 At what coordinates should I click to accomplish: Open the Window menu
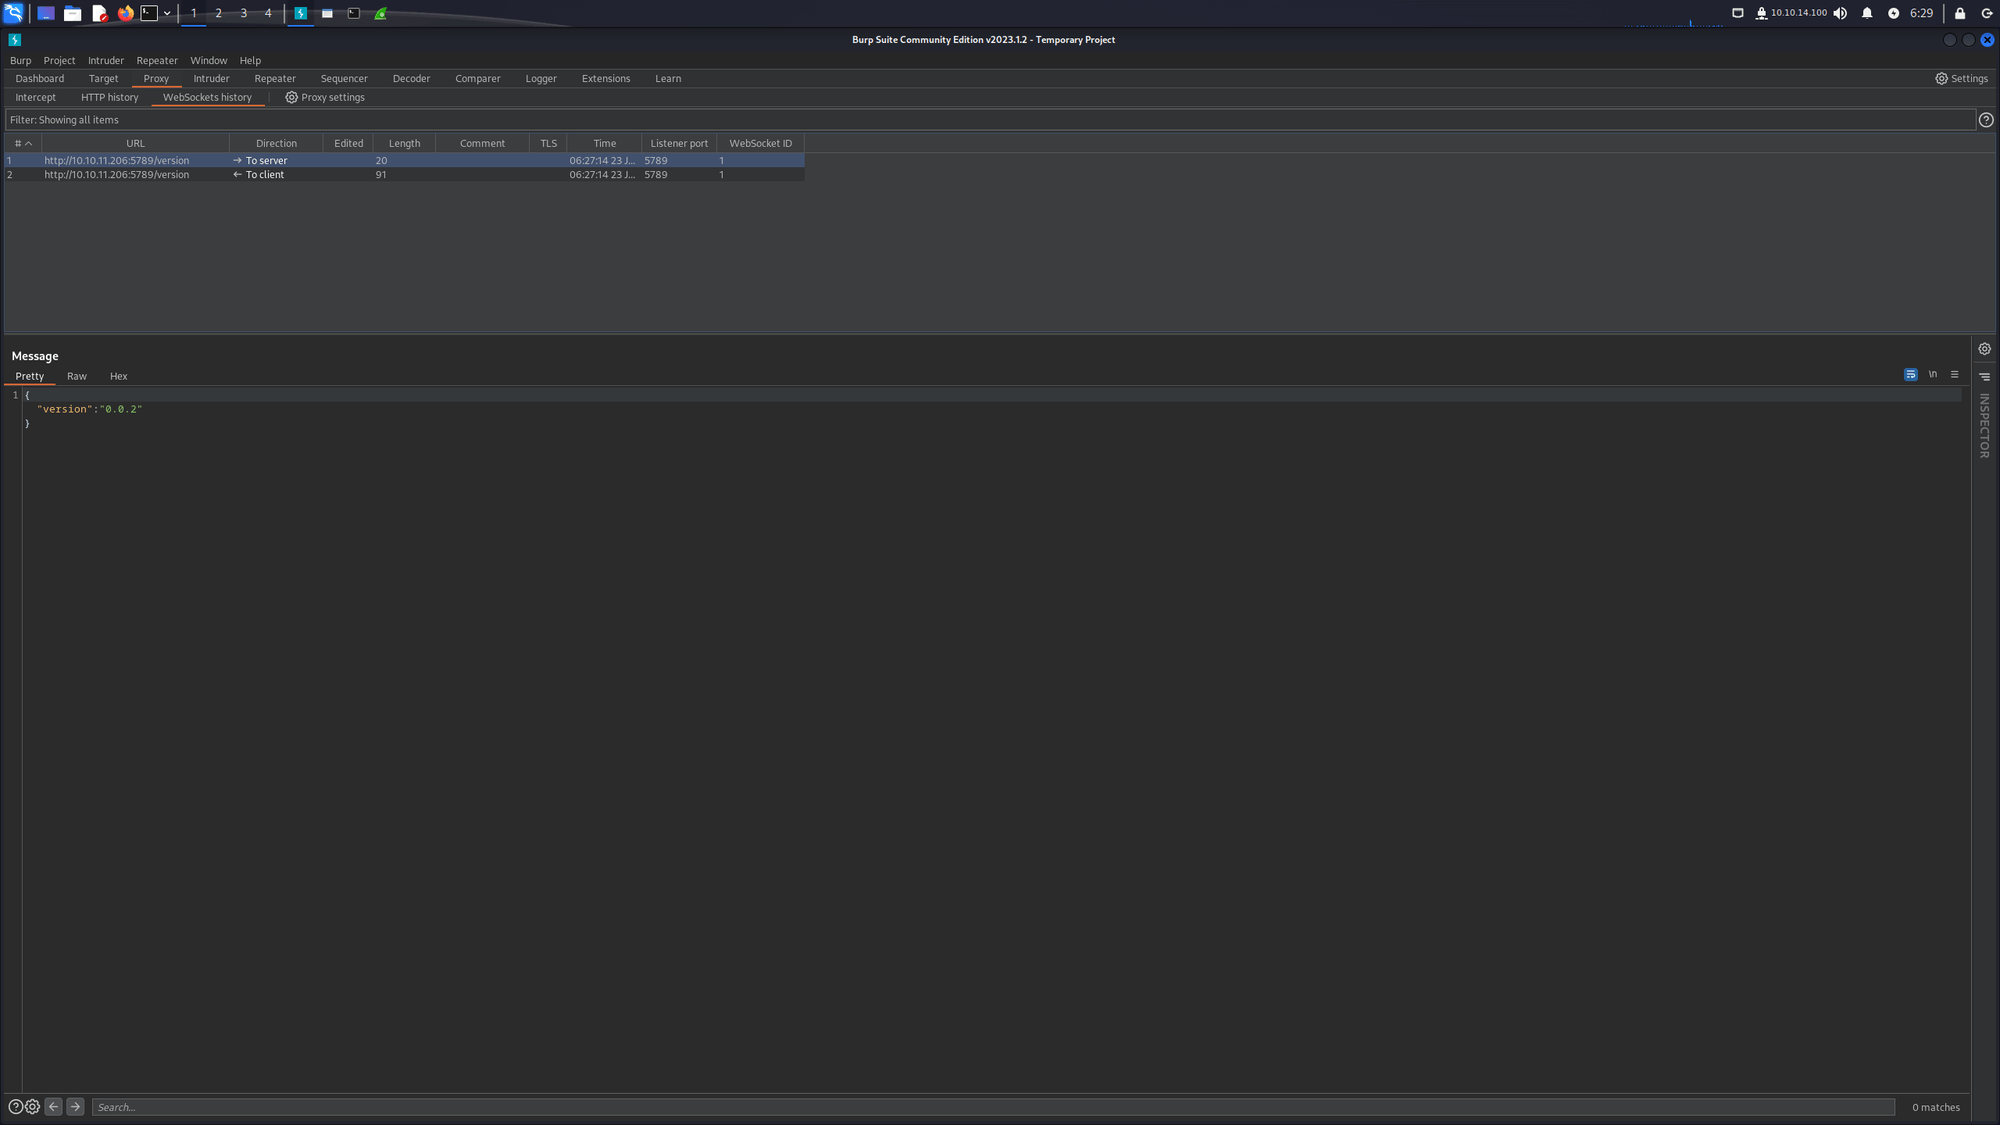pyautogui.click(x=209, y=60)
